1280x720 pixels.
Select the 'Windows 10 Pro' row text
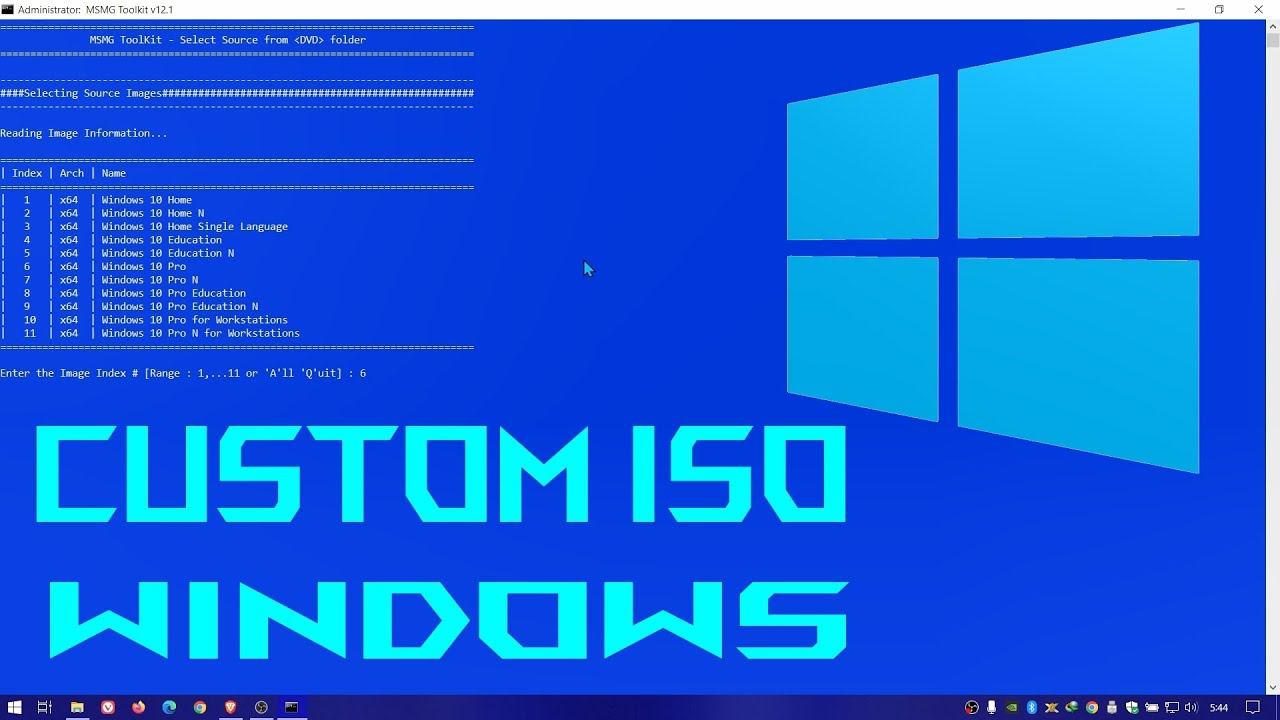(x=144, y=266)
